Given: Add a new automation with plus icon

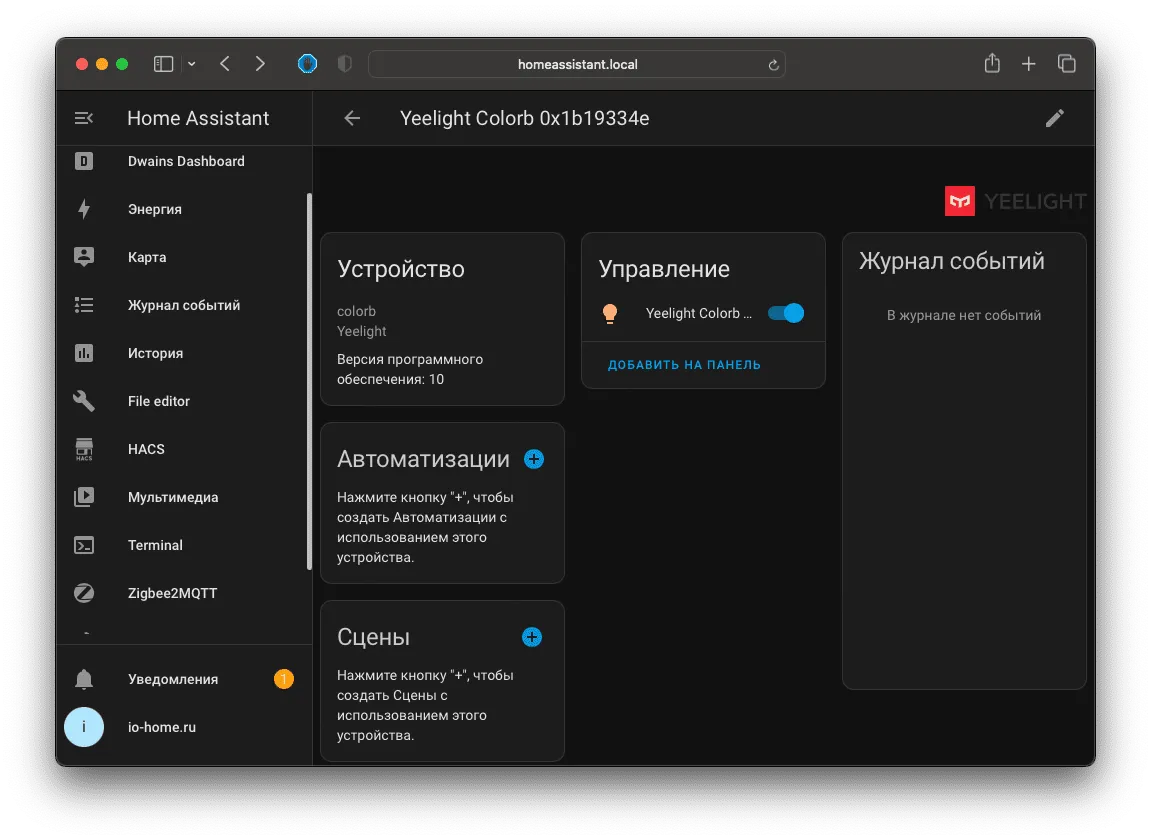Looking at the screenshot, I should (x=534, y=459).
